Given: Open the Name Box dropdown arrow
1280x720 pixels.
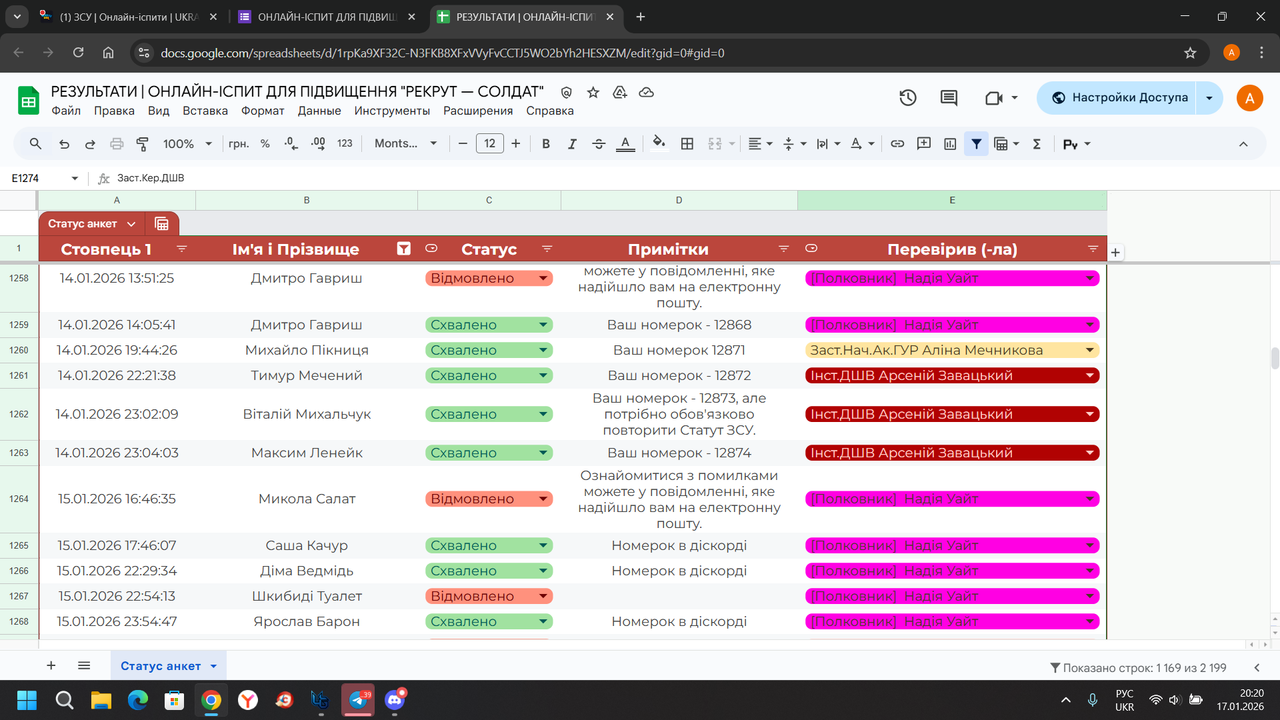Looking at the screenshot, I should (75, 178).
